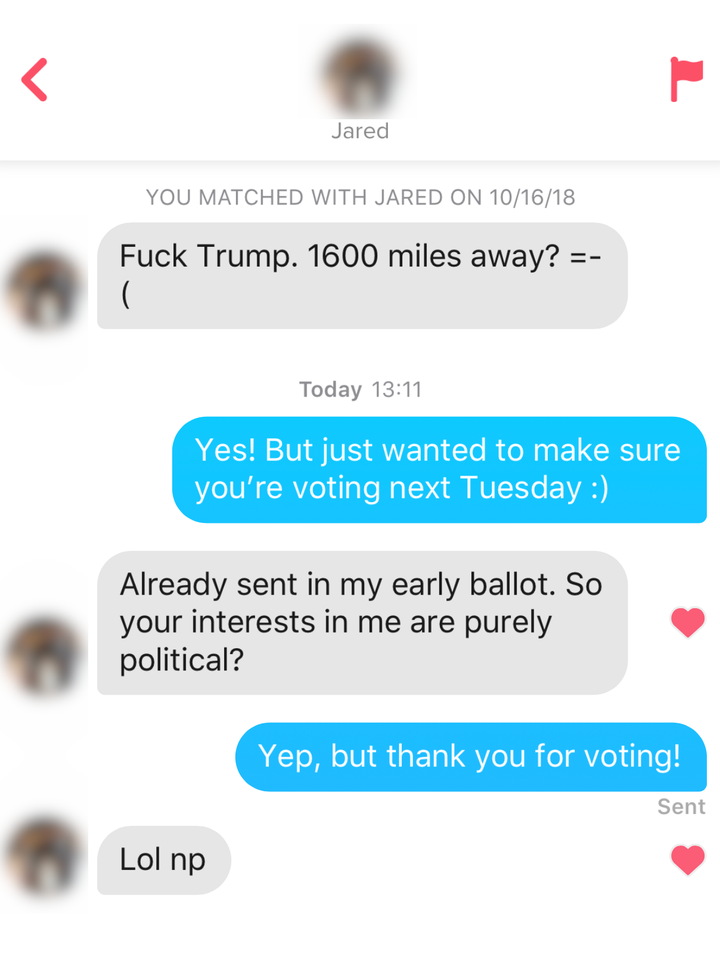The height and width of the screenshot is (966, 720).
Task: Tap the smiley ending the 'next Tuesday' message
Action: (x=597, y=488)
